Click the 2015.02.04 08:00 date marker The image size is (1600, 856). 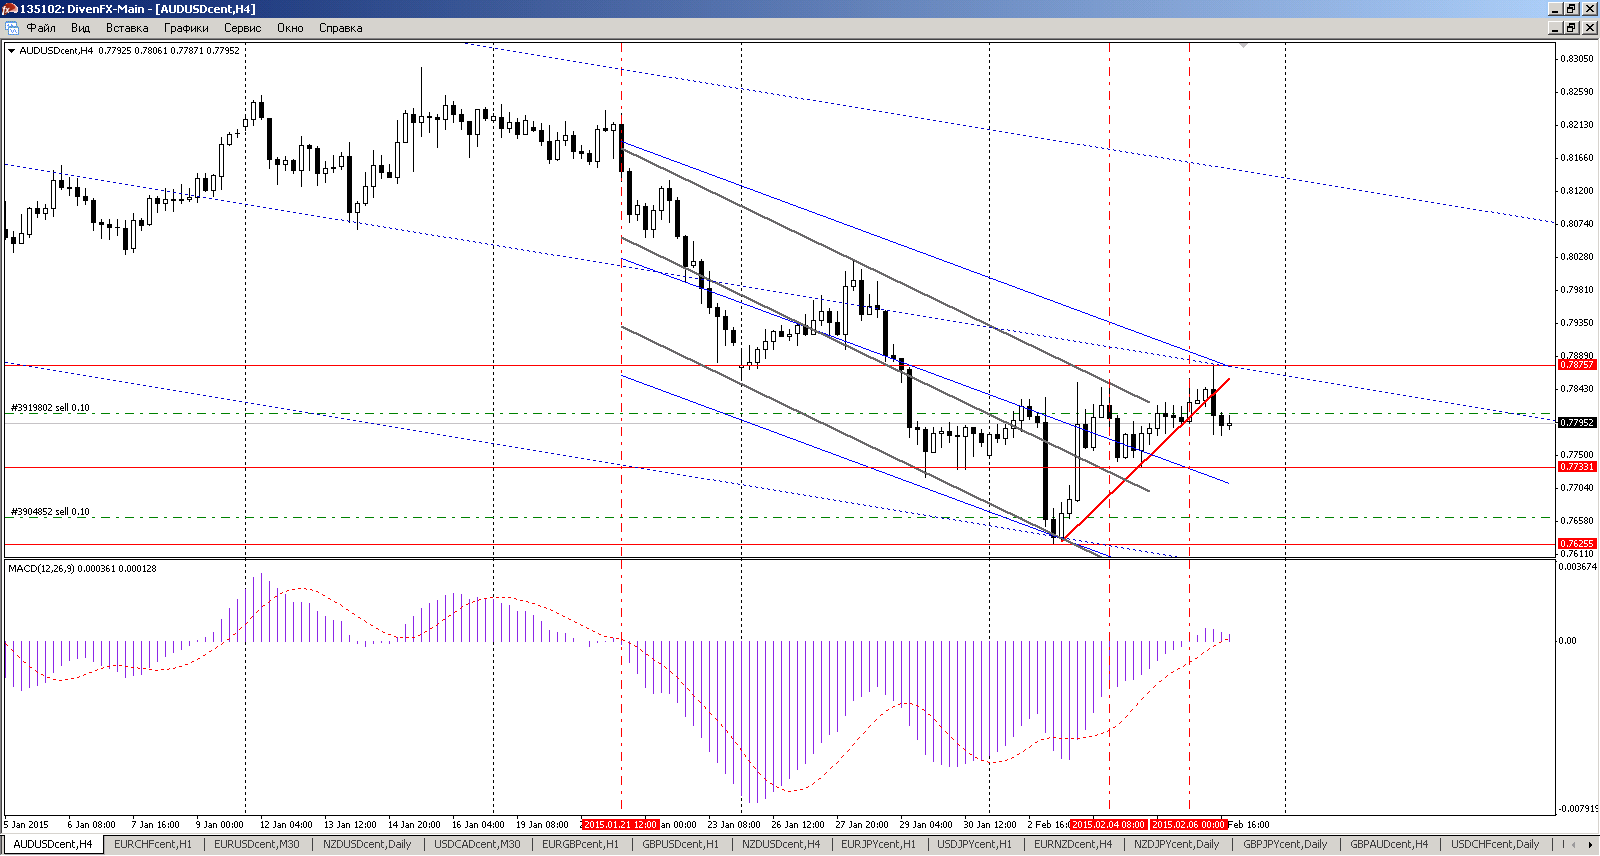1108,825
